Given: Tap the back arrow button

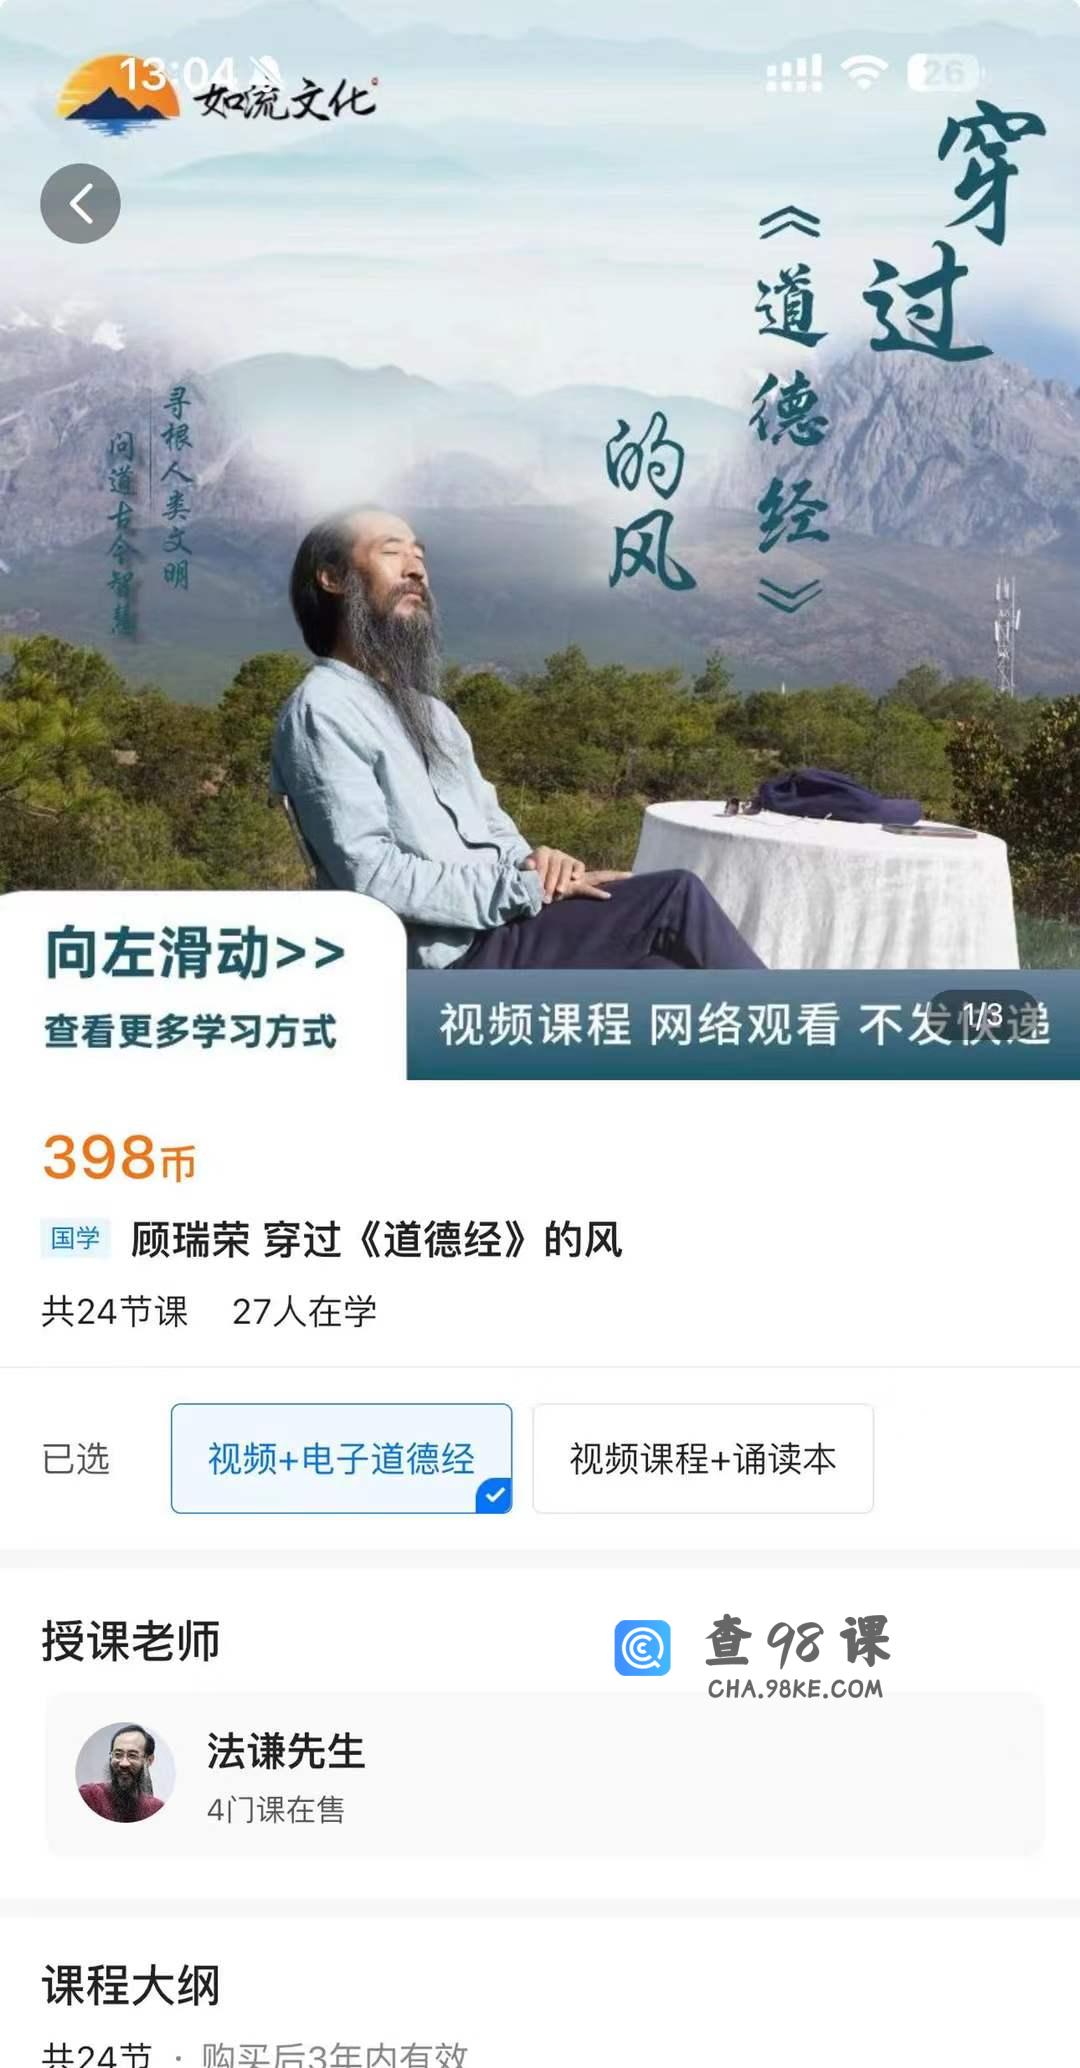Looking at the screenshot, I should coord(80,204).
